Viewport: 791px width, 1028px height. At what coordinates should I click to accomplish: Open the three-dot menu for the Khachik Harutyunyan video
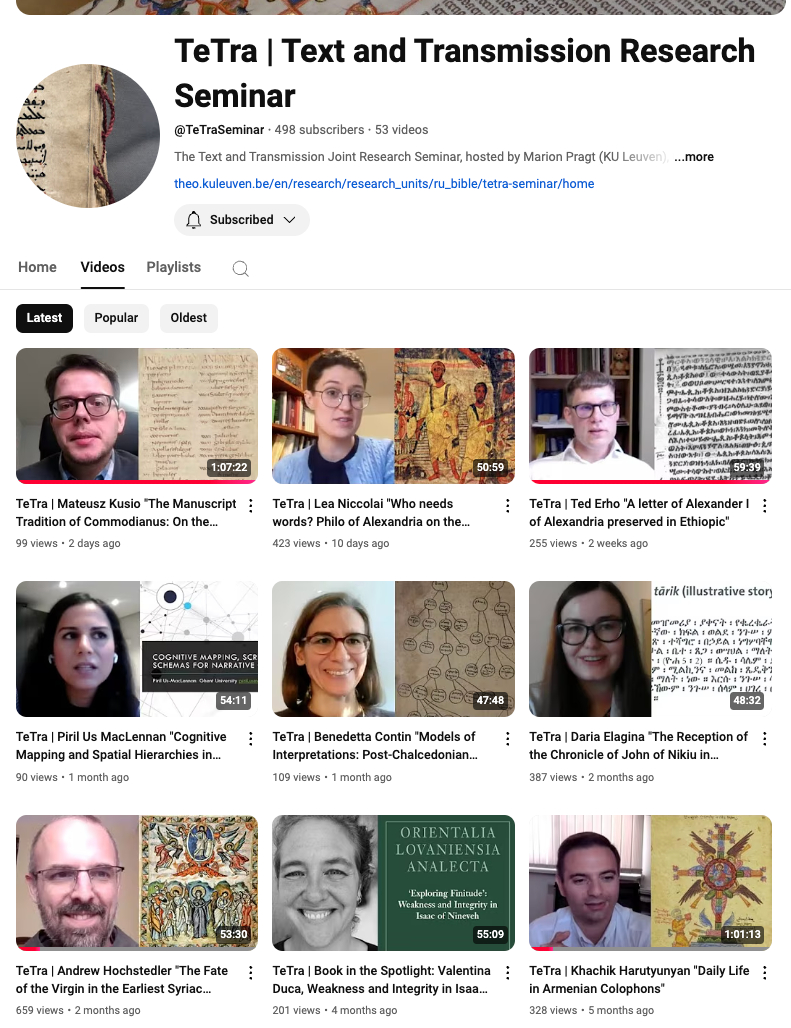point(765,972)
